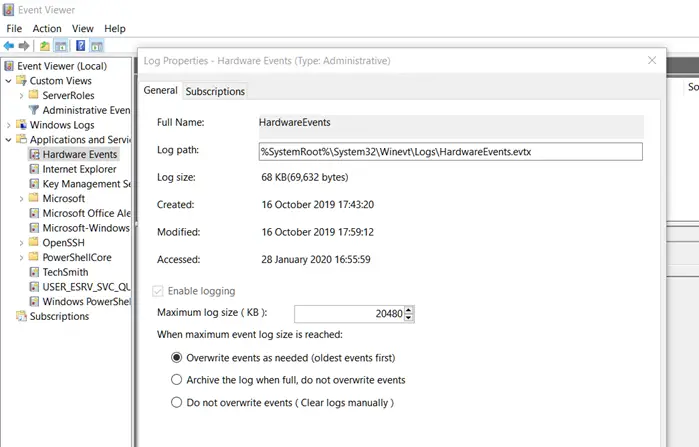699x447 pixels.
Task: Open the Action menu
Action: click(46, 29)
